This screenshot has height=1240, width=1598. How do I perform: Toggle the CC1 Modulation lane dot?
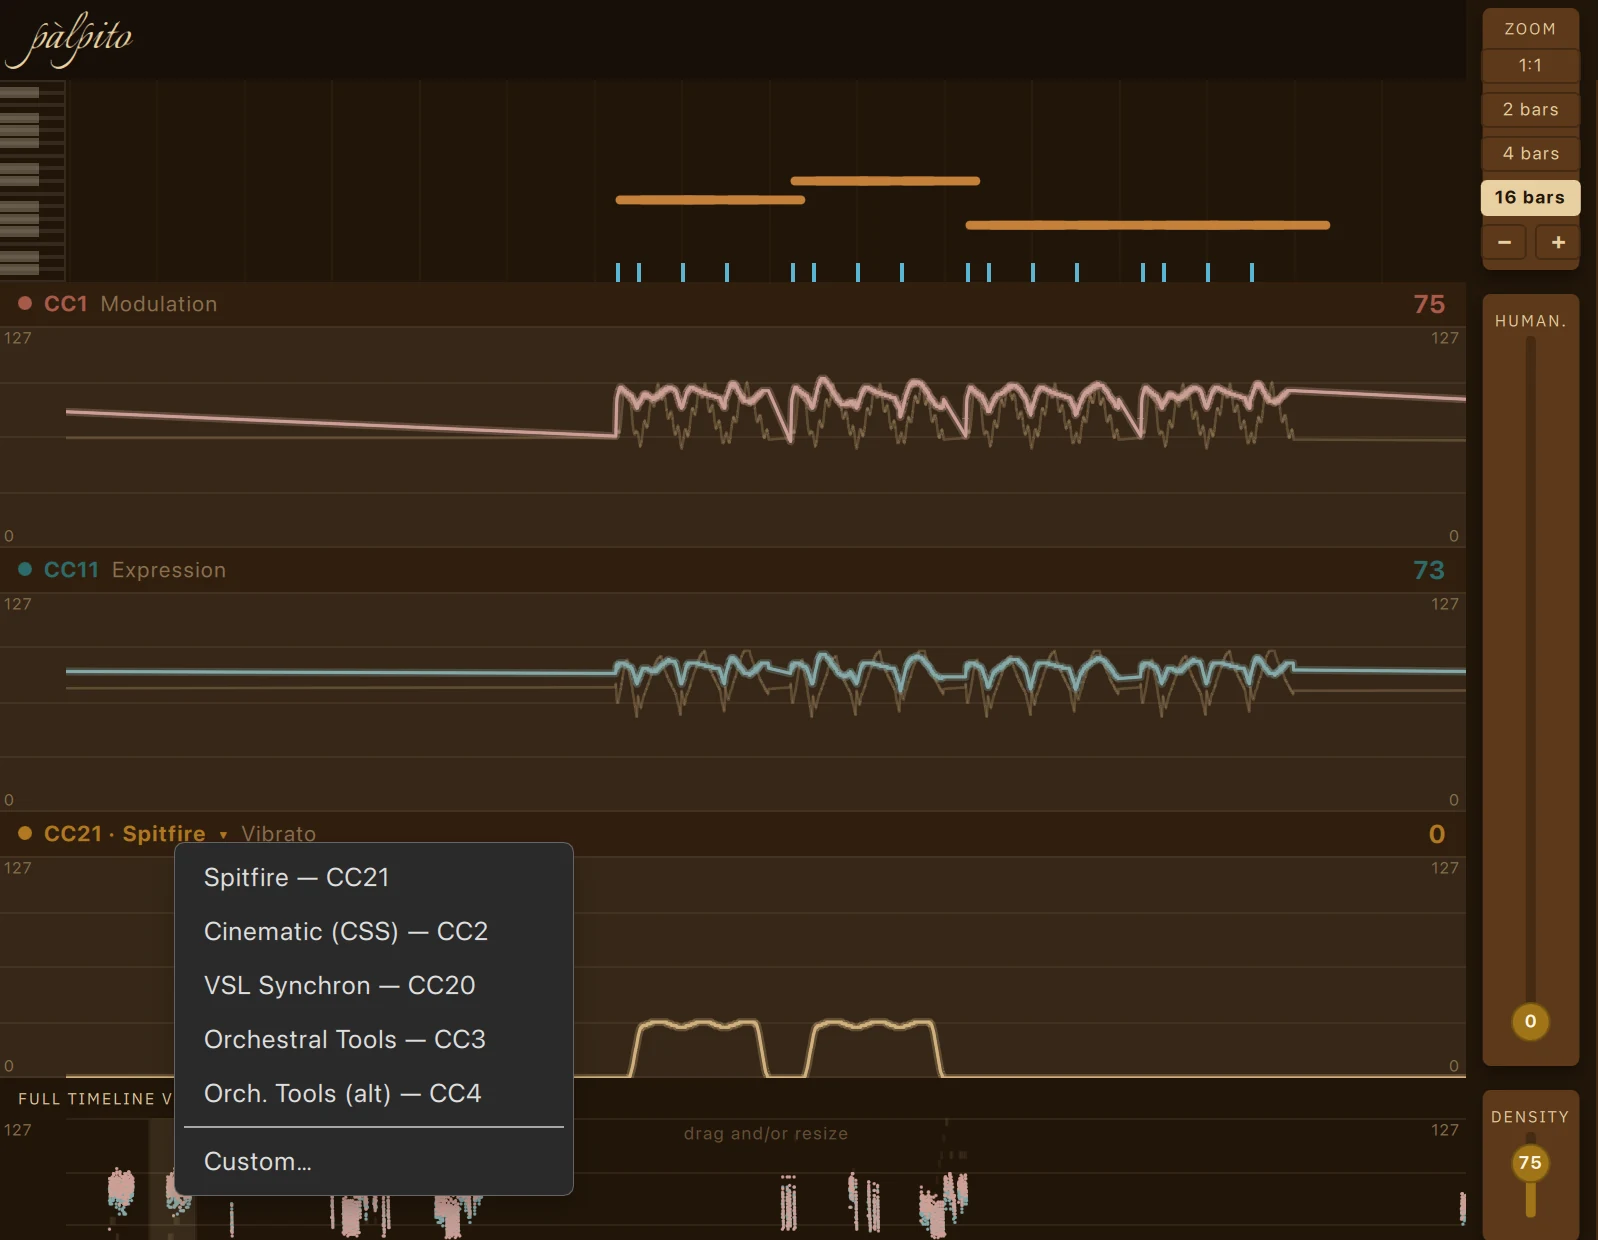point(25,303)
